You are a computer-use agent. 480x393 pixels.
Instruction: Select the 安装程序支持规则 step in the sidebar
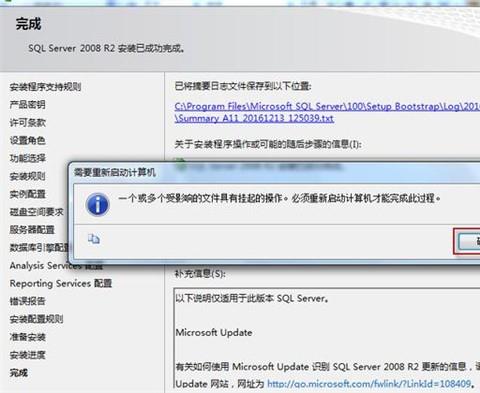(45, 87)
